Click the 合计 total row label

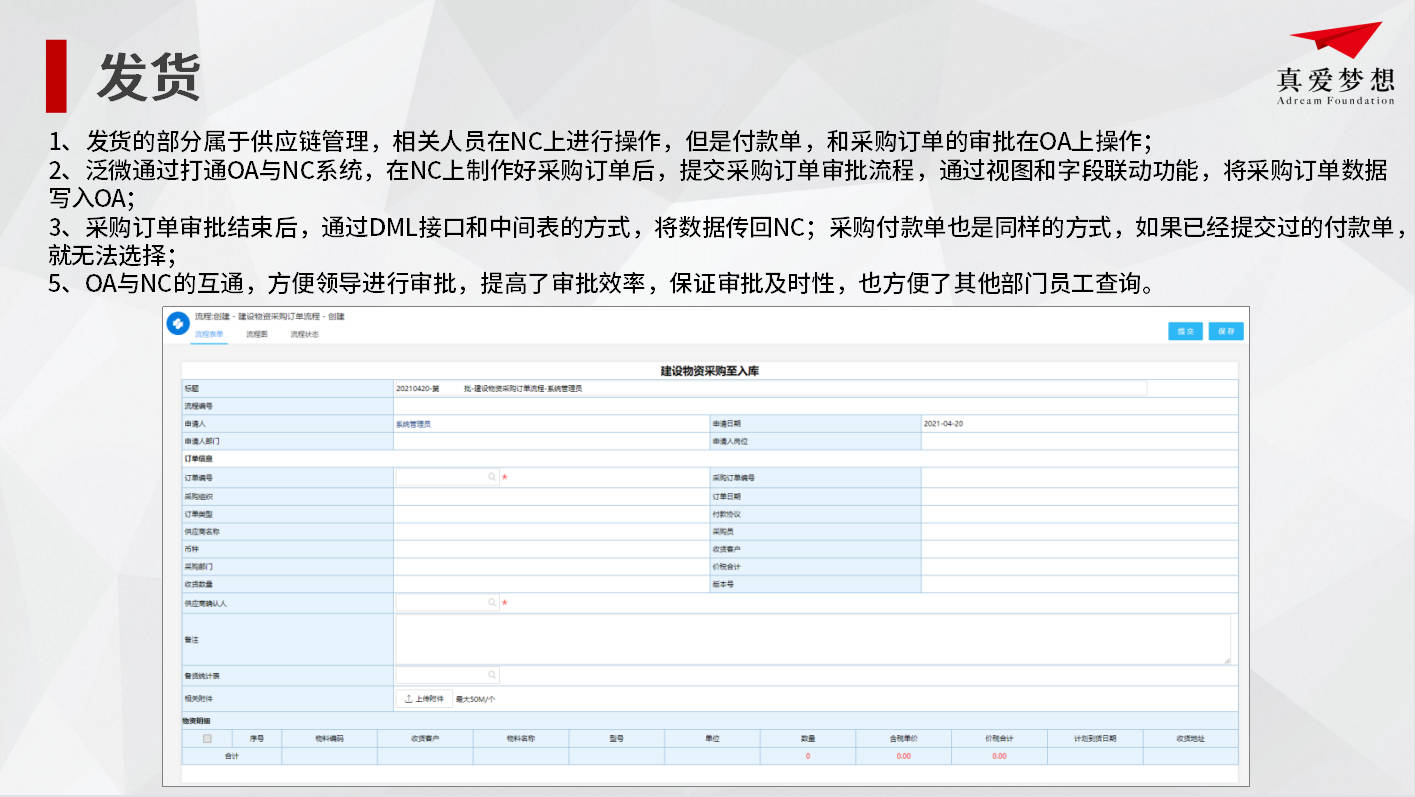coord(231,756)
